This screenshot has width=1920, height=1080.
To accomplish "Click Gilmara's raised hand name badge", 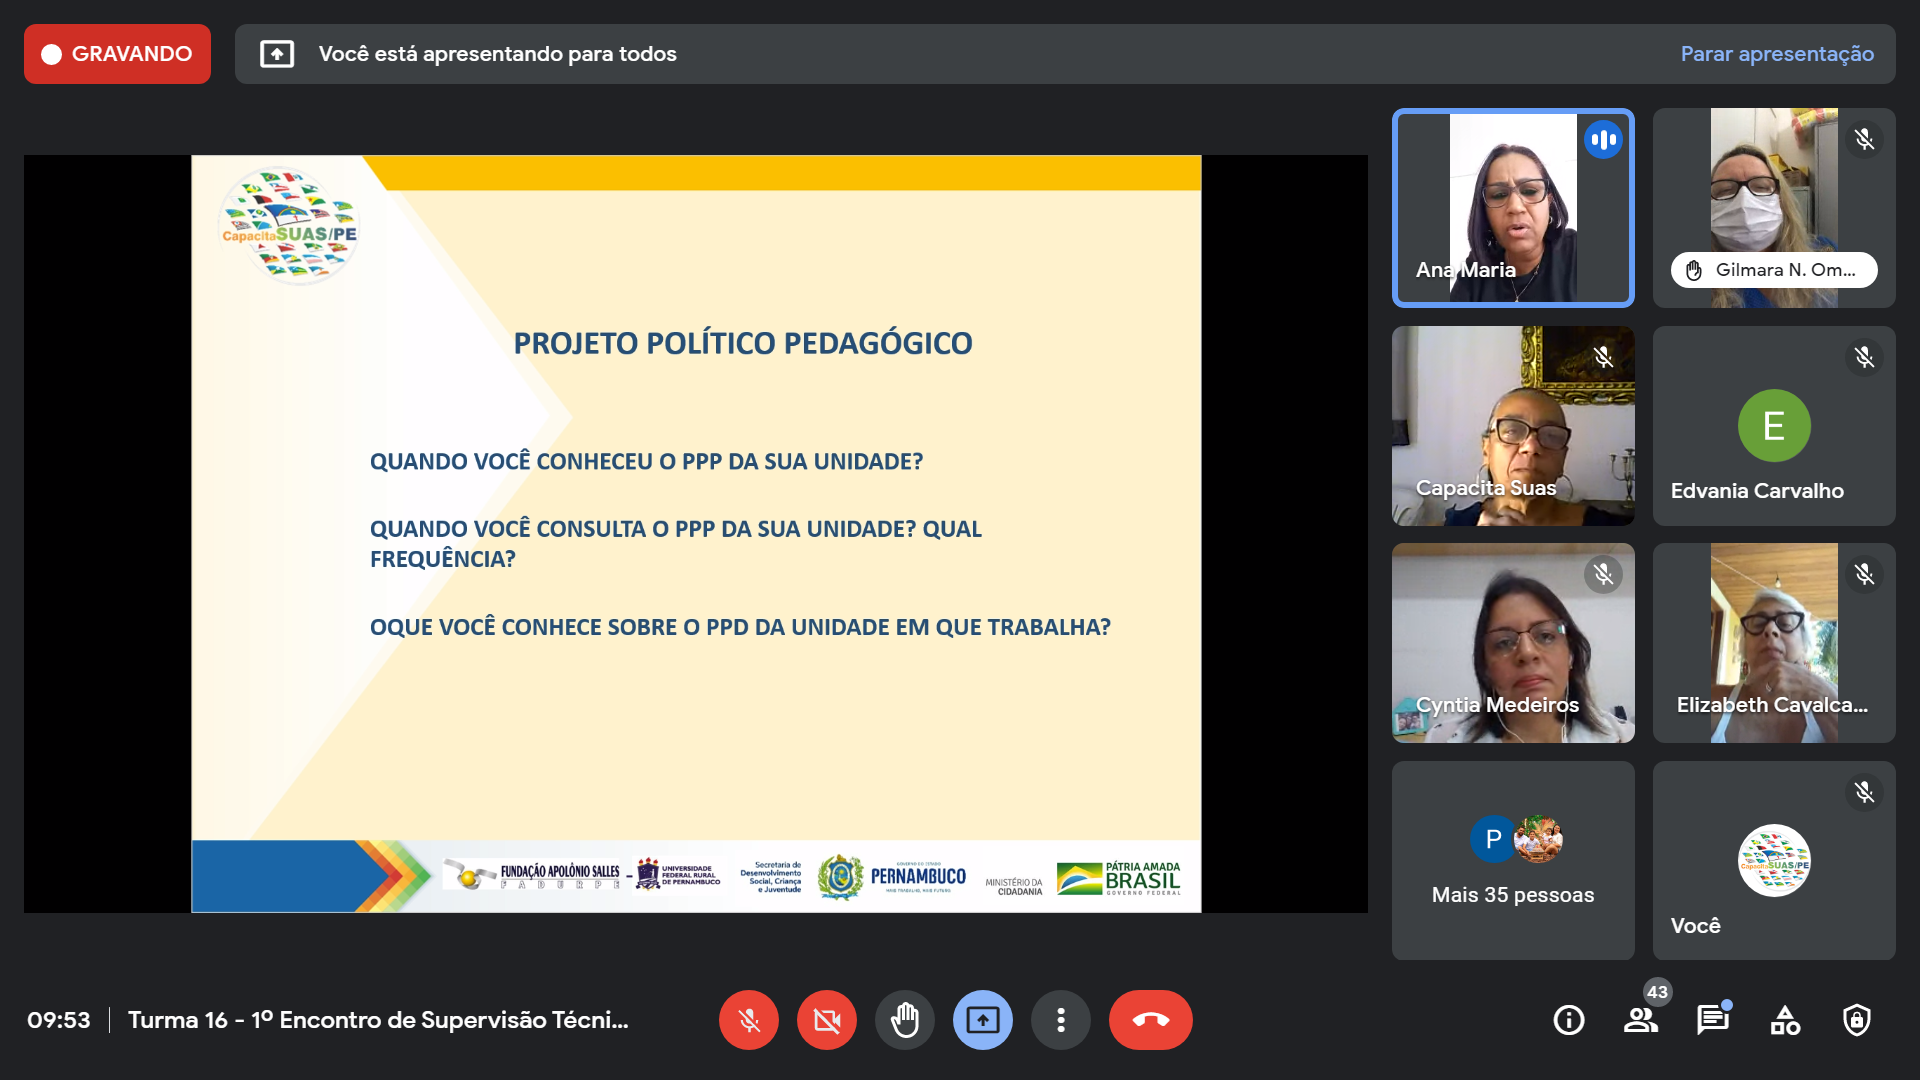I will pyautogui.click(x=1773, y=270).
